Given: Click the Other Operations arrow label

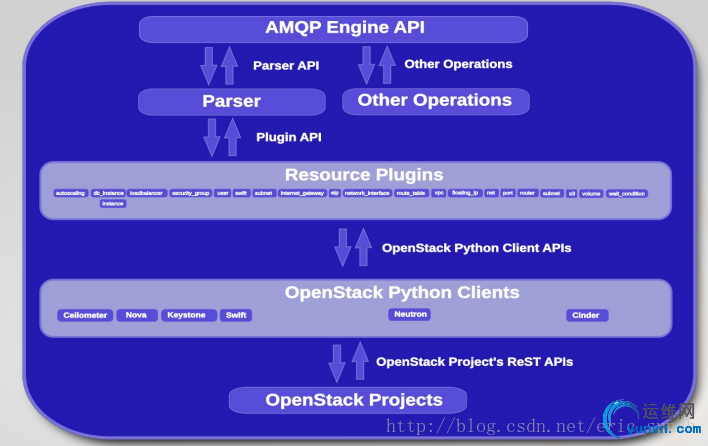Looking at the screenshot, I should [458, 64].
